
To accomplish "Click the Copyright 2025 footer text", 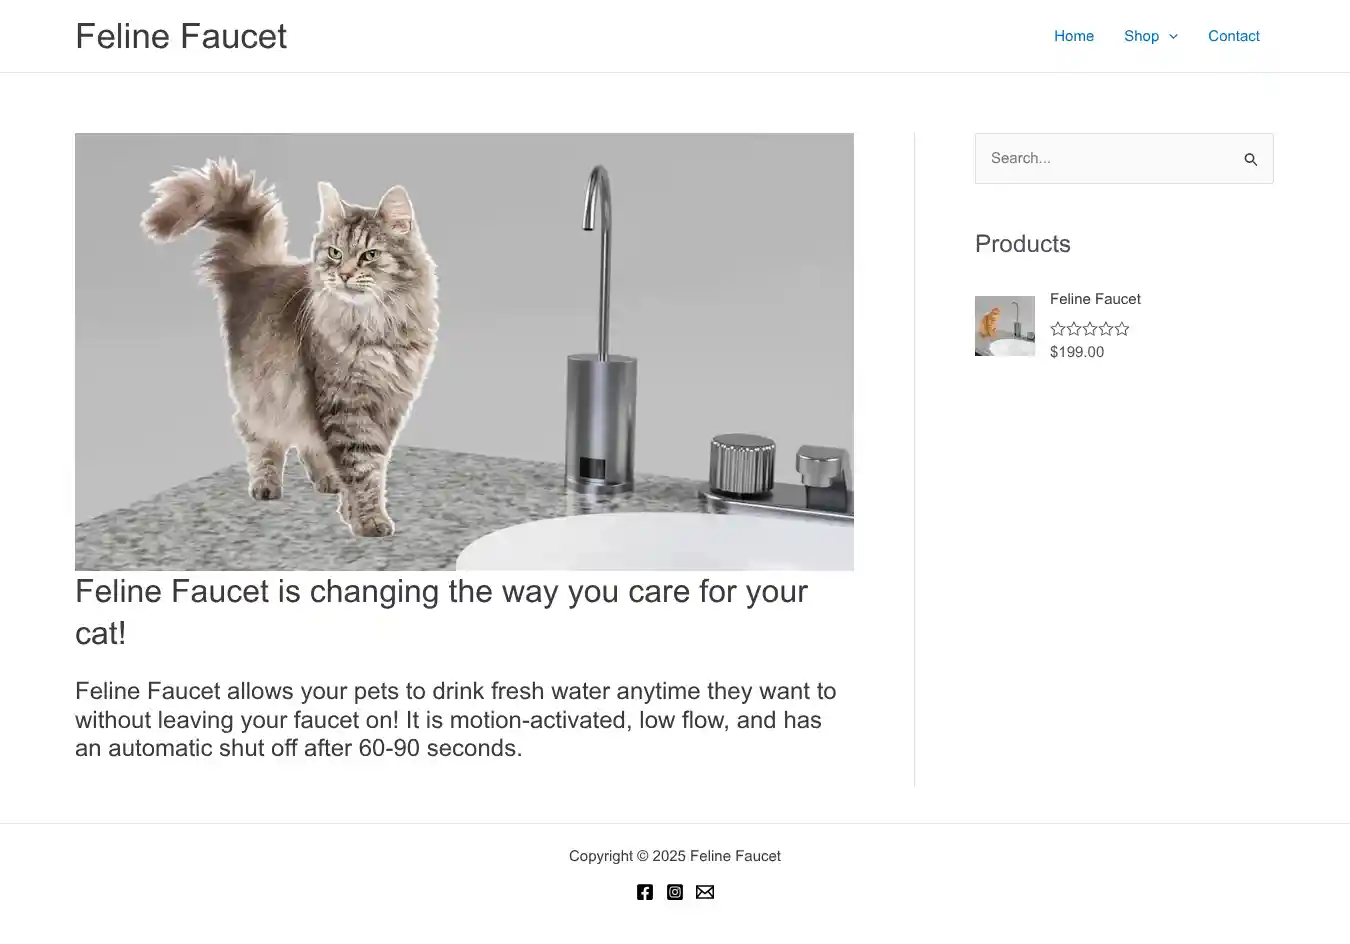I will point(675,856).
